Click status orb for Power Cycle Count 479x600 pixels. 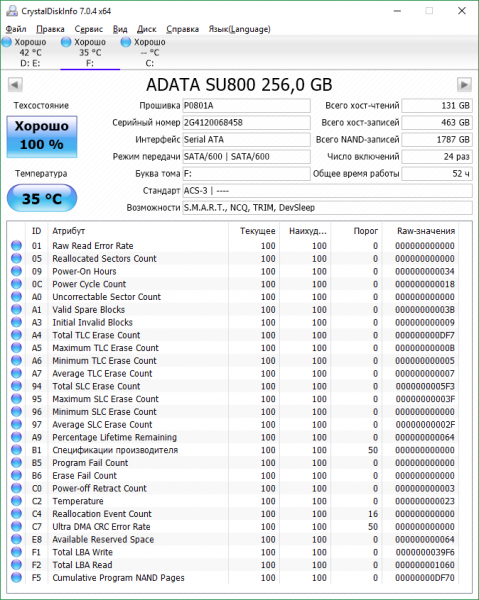[x=16, y=284]
